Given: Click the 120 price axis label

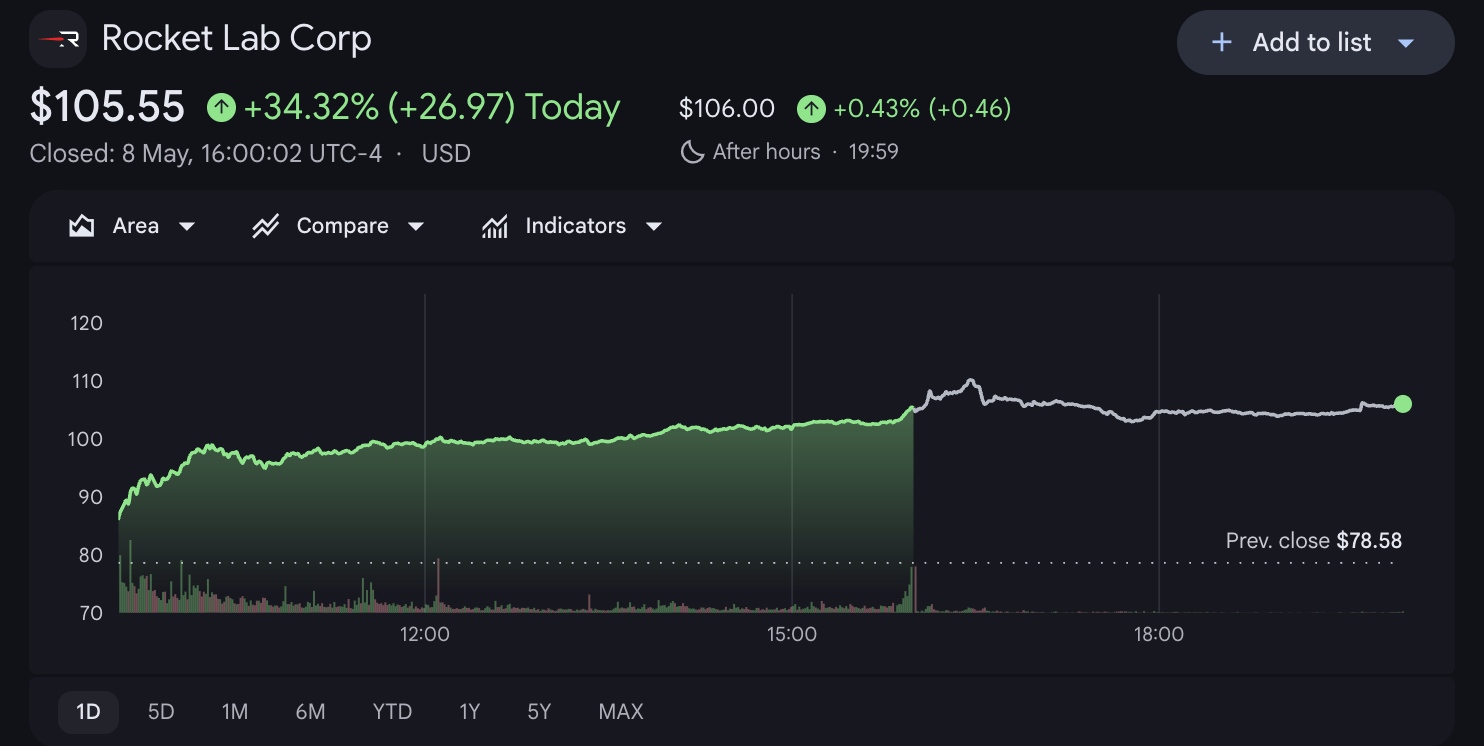Looking at the screenshot, I should point(86,323).
